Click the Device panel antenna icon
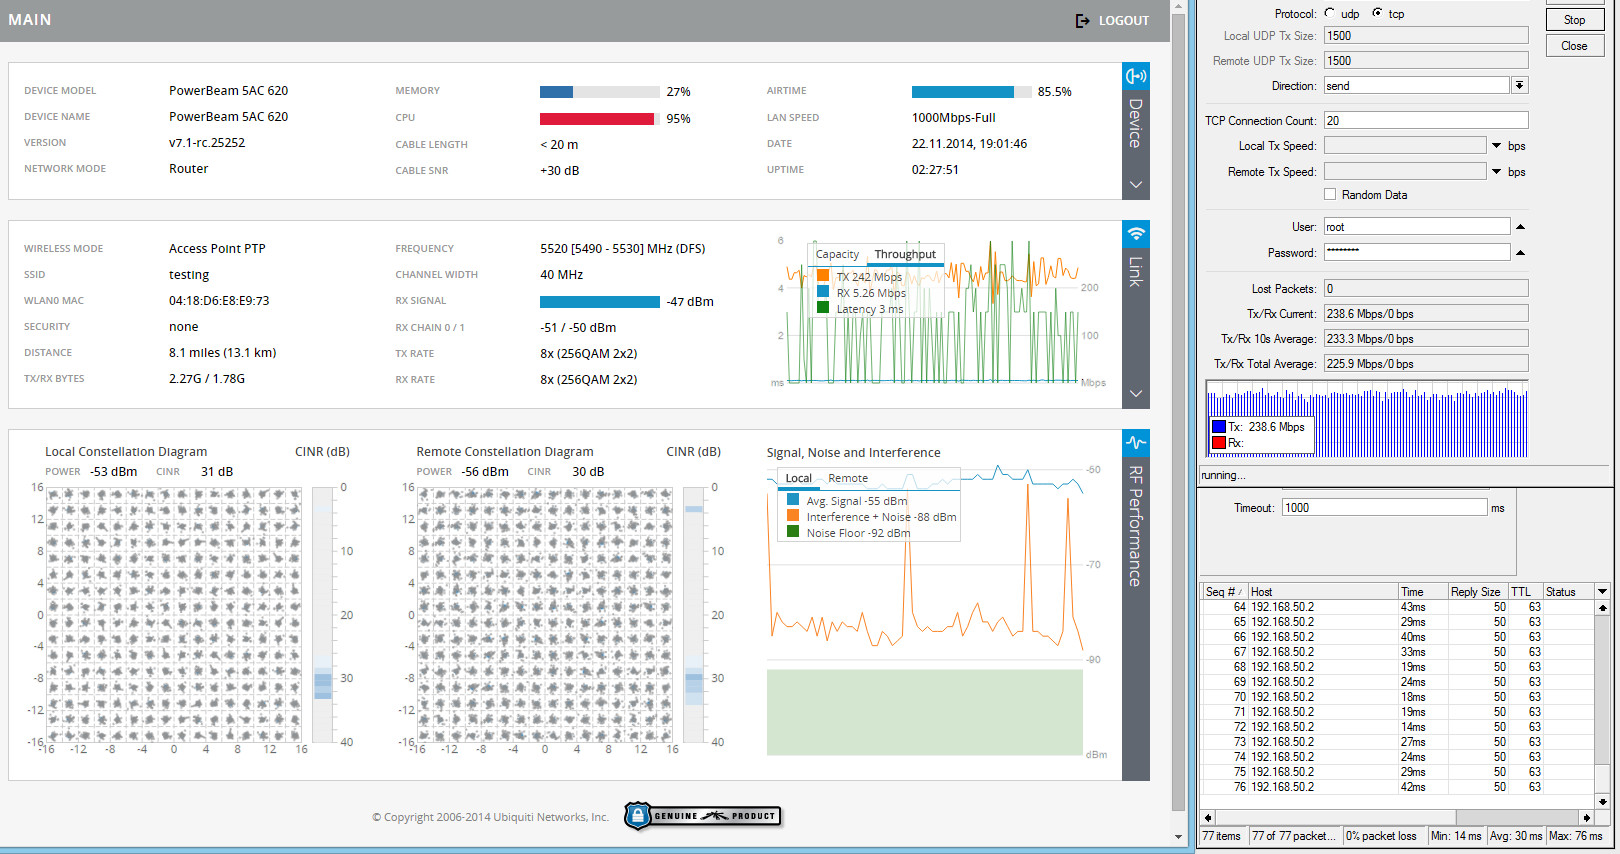This screenshot has width=1620, height=854. click(x=1136, y=76)
